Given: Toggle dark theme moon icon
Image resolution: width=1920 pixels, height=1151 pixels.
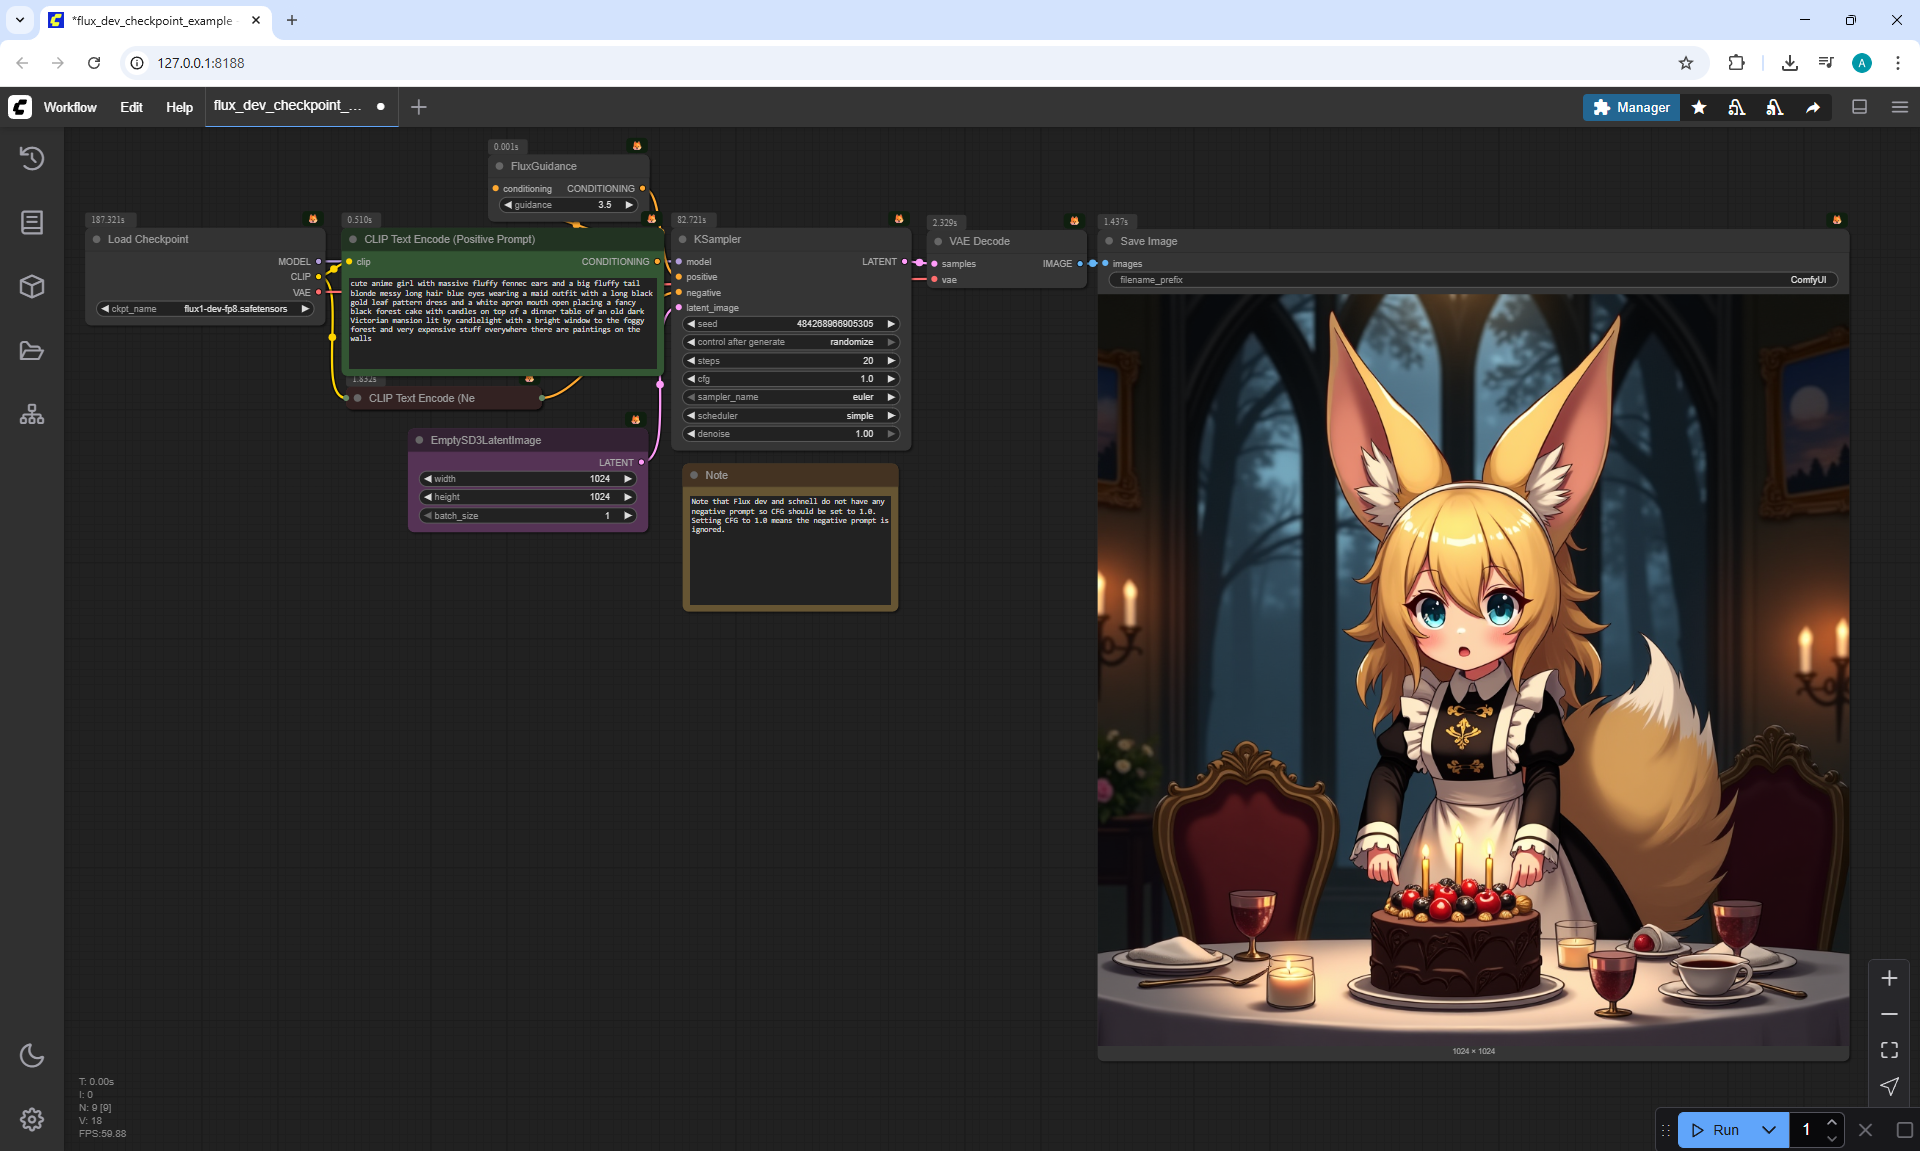Looking at the screenshot, I should tap(32, 1055).
